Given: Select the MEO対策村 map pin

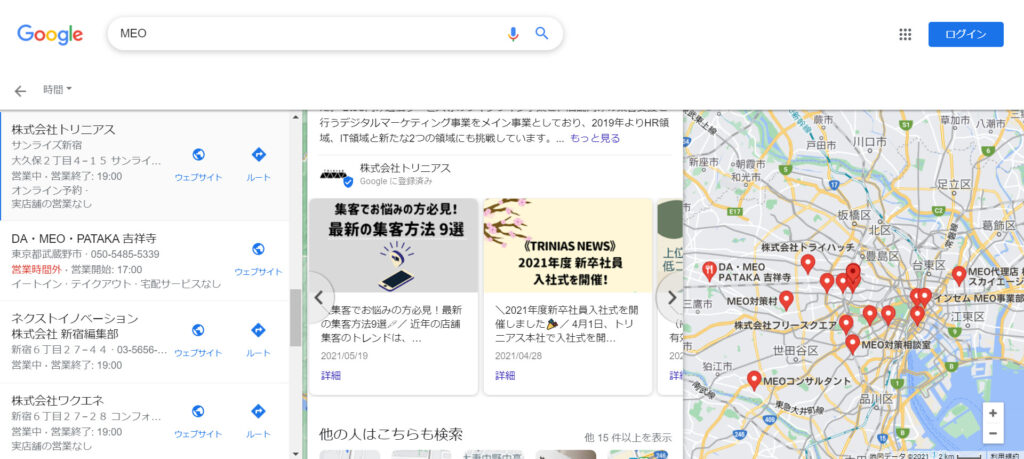Looking at the screenshot, I should coord(786,300).
